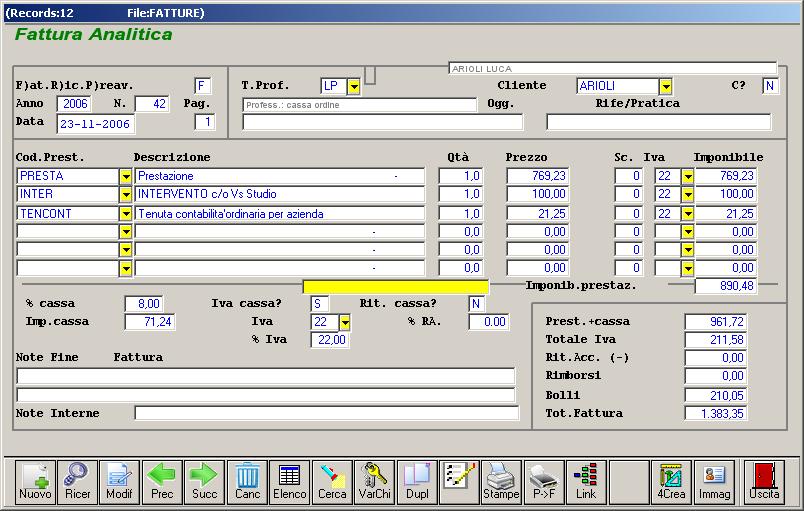Click the Qtà field of PRESTA row
The height and width of the screenshot is (511, 804).
point(460,176)
